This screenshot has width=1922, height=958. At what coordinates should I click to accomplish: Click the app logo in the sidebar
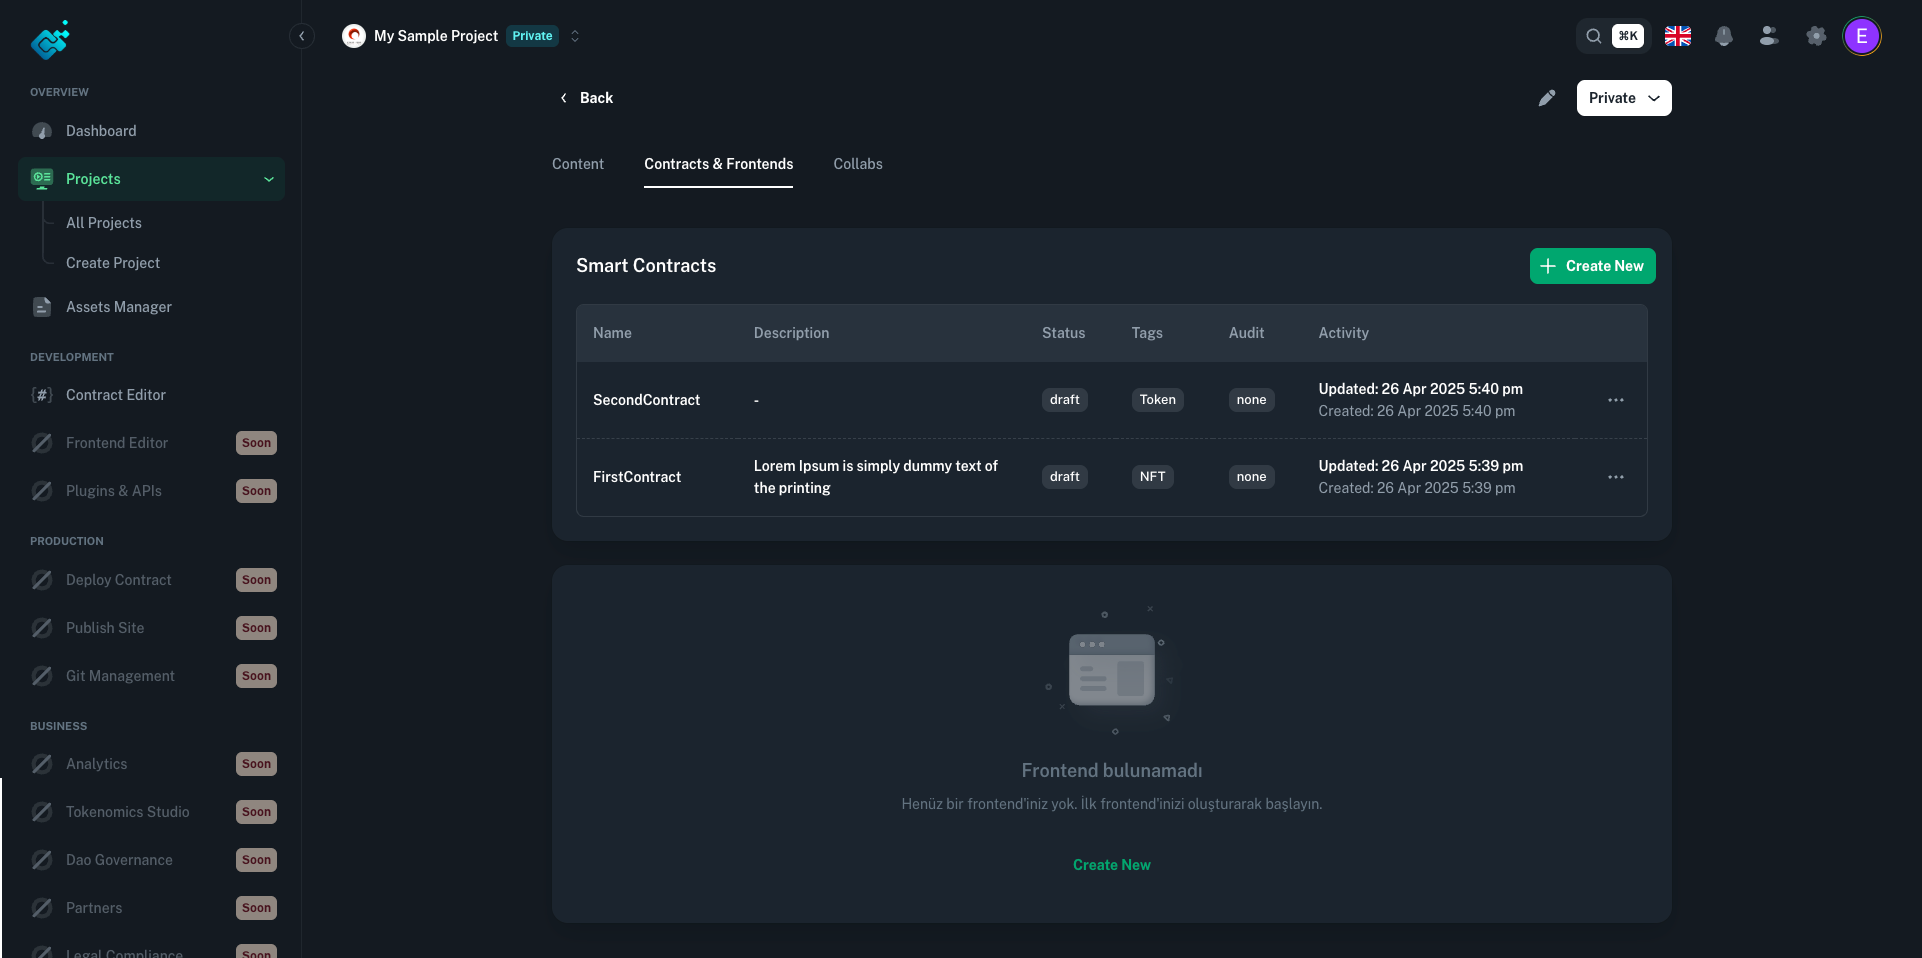coord(50,39)
